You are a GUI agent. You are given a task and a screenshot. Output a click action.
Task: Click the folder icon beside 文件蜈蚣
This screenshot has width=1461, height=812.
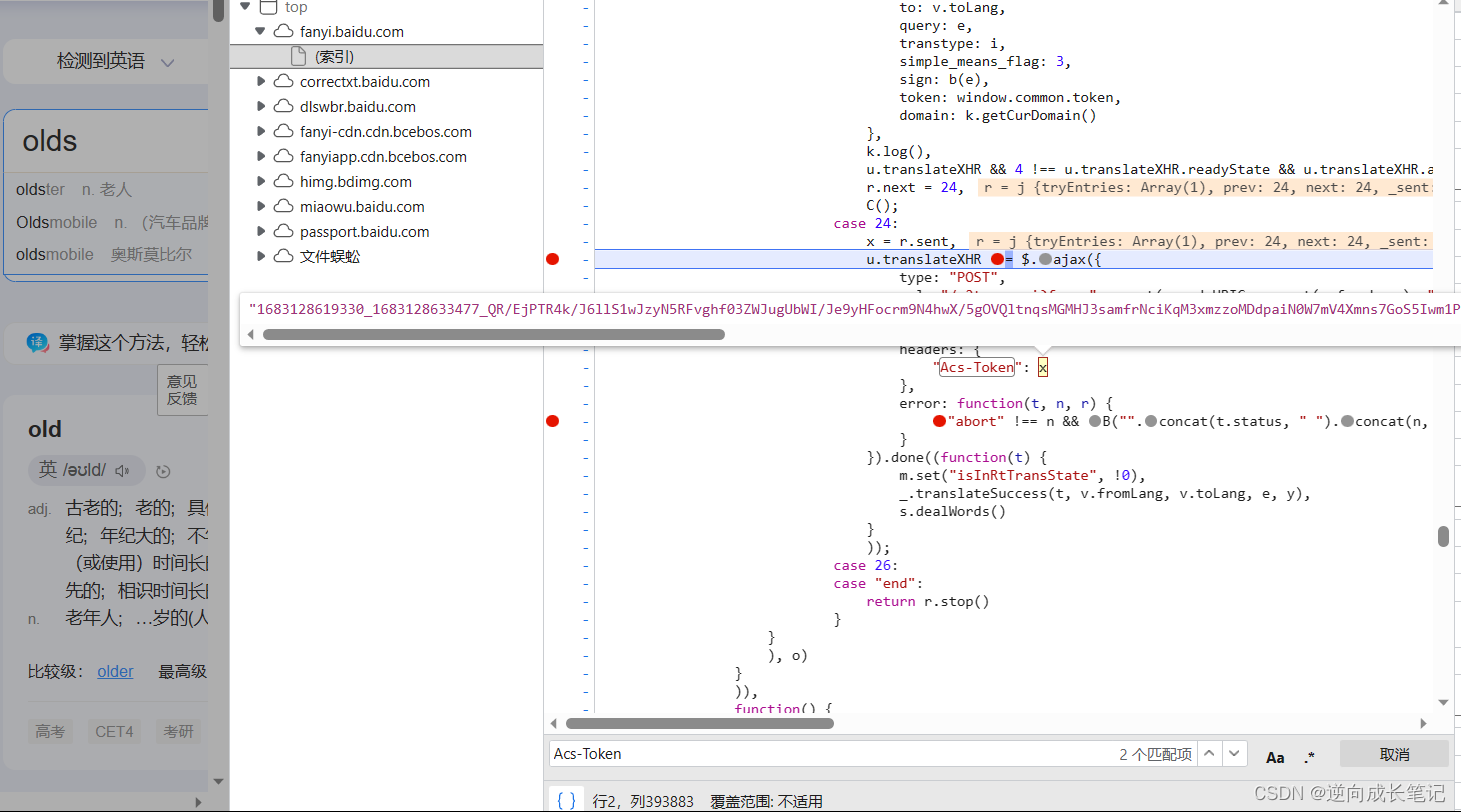[x=283, y=257]
